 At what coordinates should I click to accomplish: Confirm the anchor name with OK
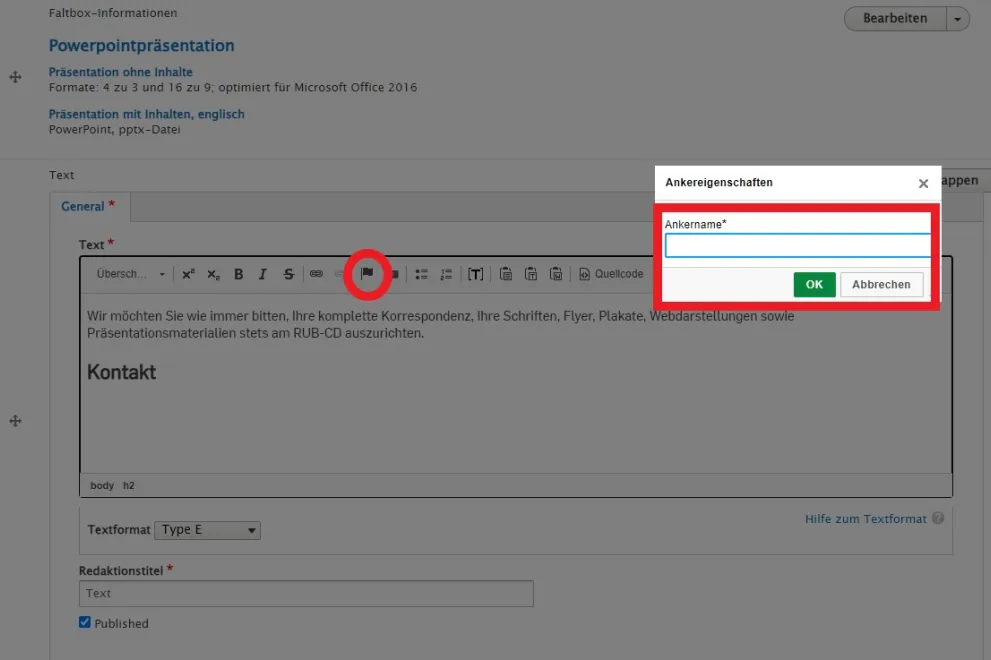(813, 284)
